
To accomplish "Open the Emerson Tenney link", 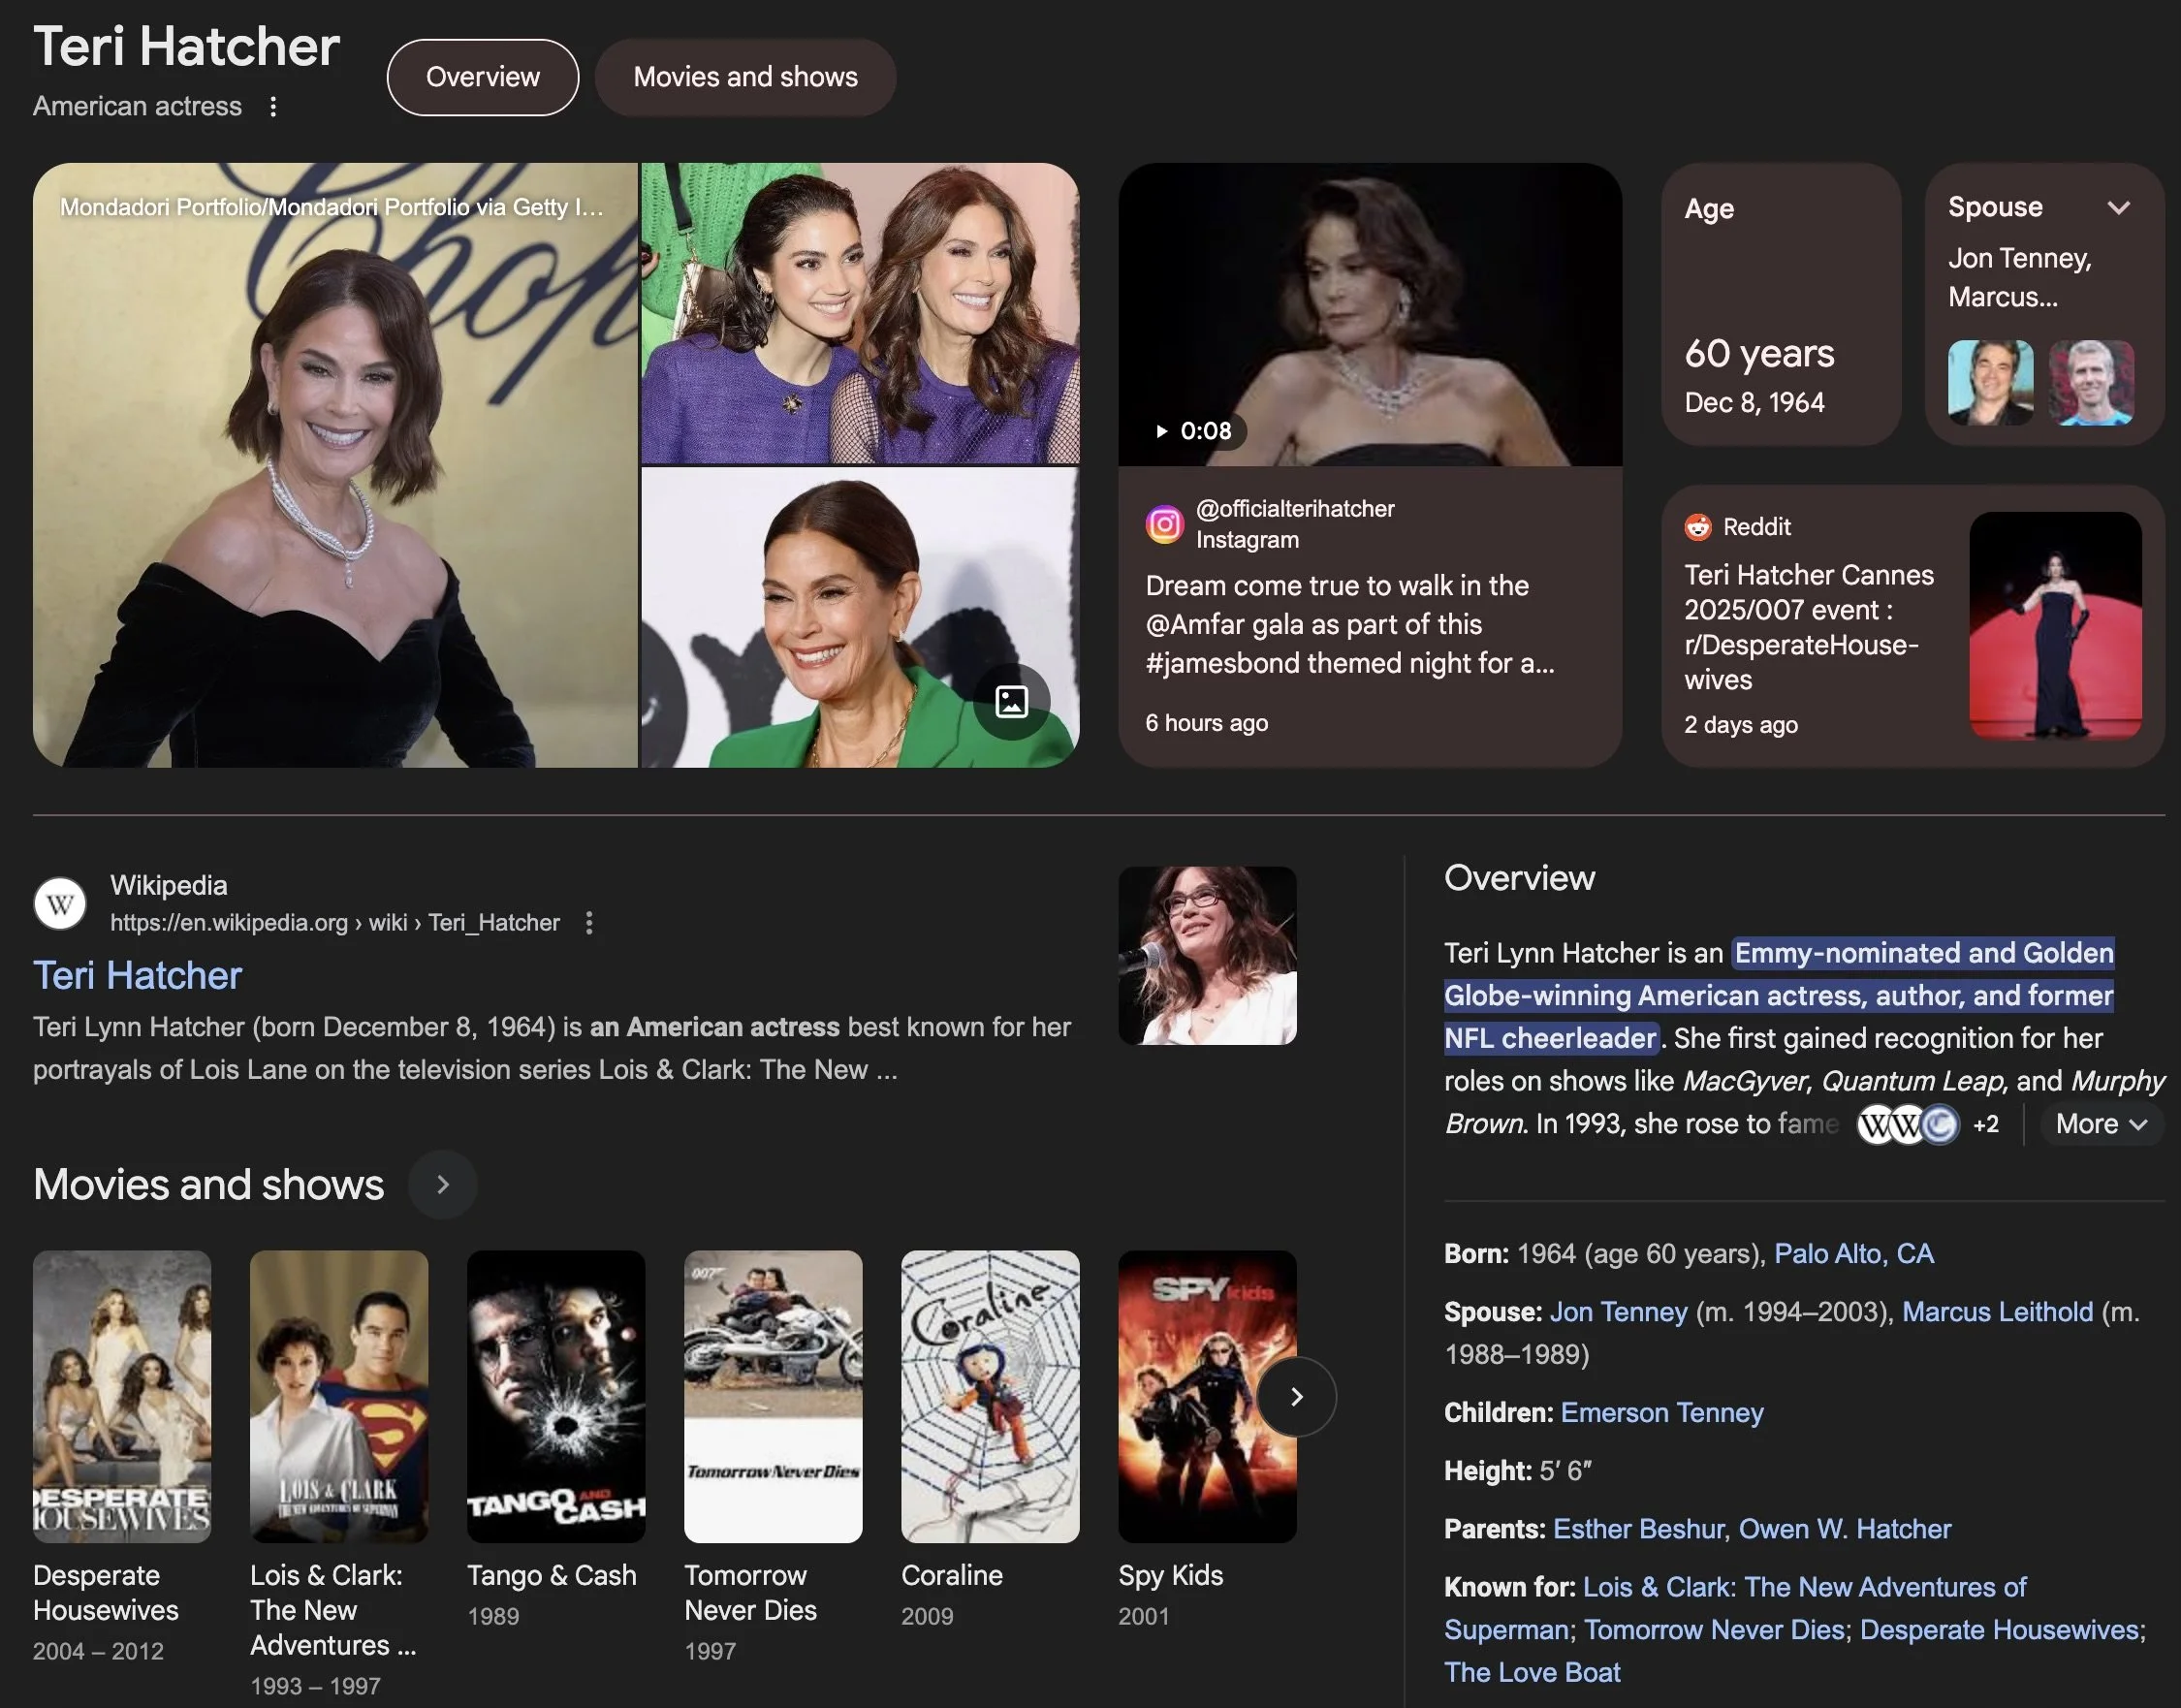I will pyautogui.click(x=1661, y=1412).
